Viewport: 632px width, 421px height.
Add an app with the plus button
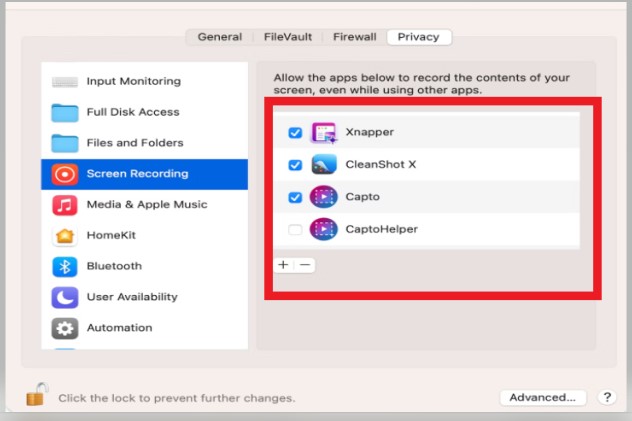click(x=283, y=265)
